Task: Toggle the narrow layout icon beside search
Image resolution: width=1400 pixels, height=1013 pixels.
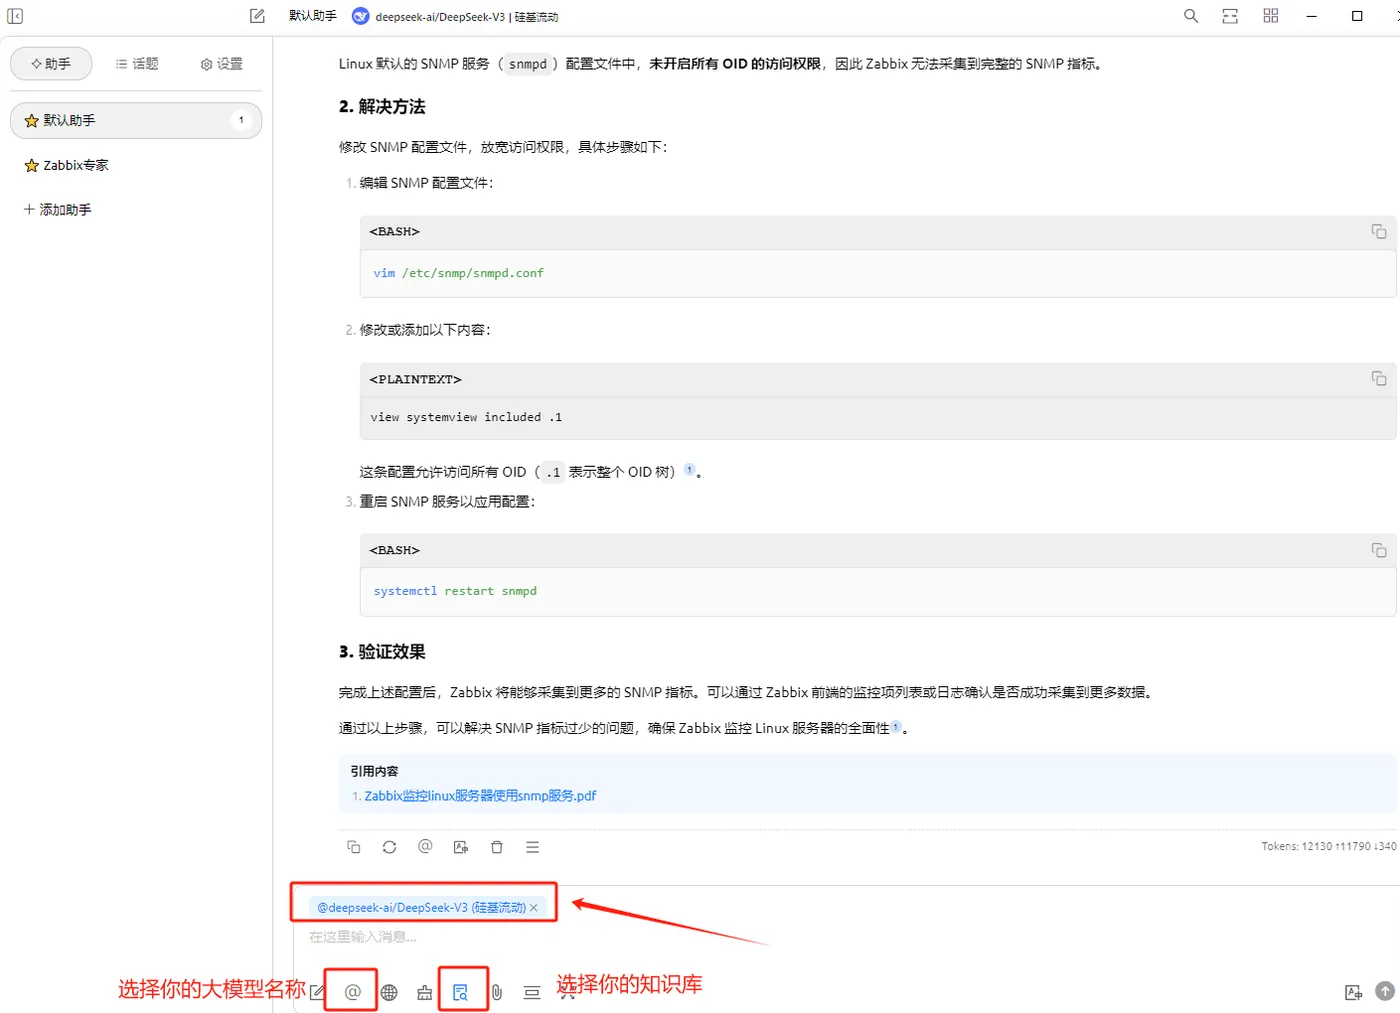Action: tap(1230, 16)
